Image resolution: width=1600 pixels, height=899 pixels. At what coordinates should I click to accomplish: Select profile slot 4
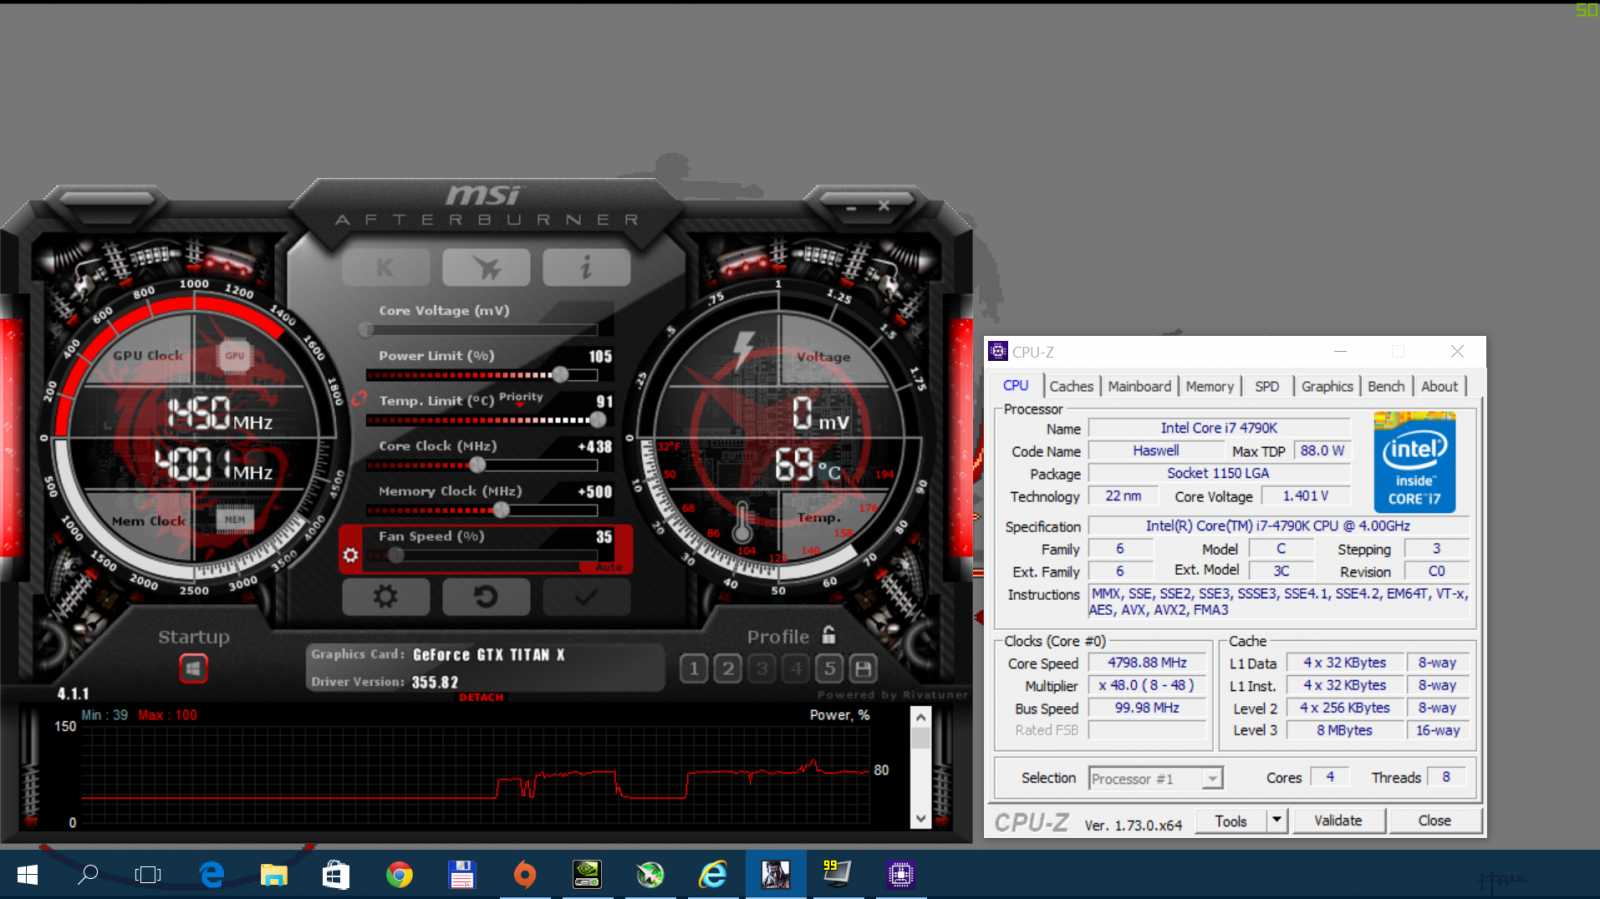(x=796, y=668)
